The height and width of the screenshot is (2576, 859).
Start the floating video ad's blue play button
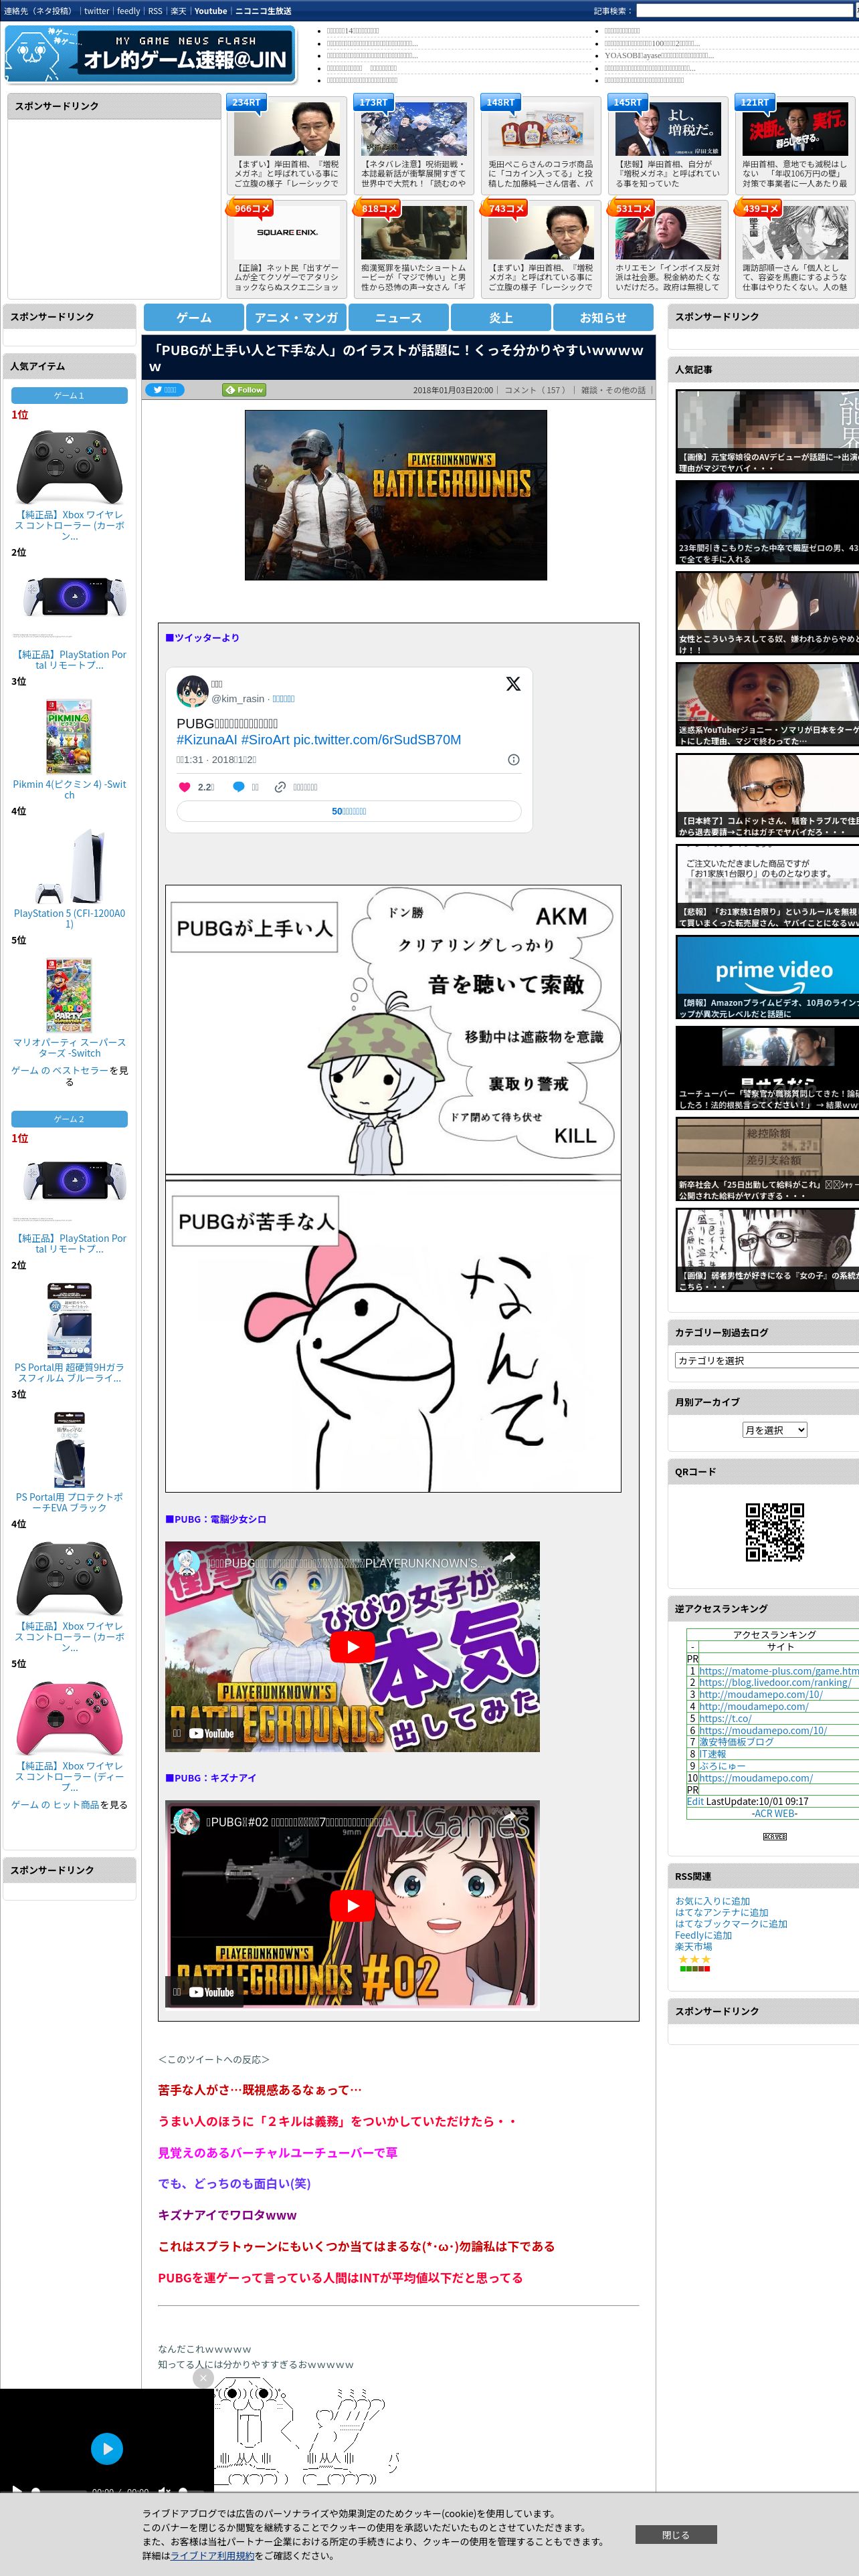(x=107, y=2448)
